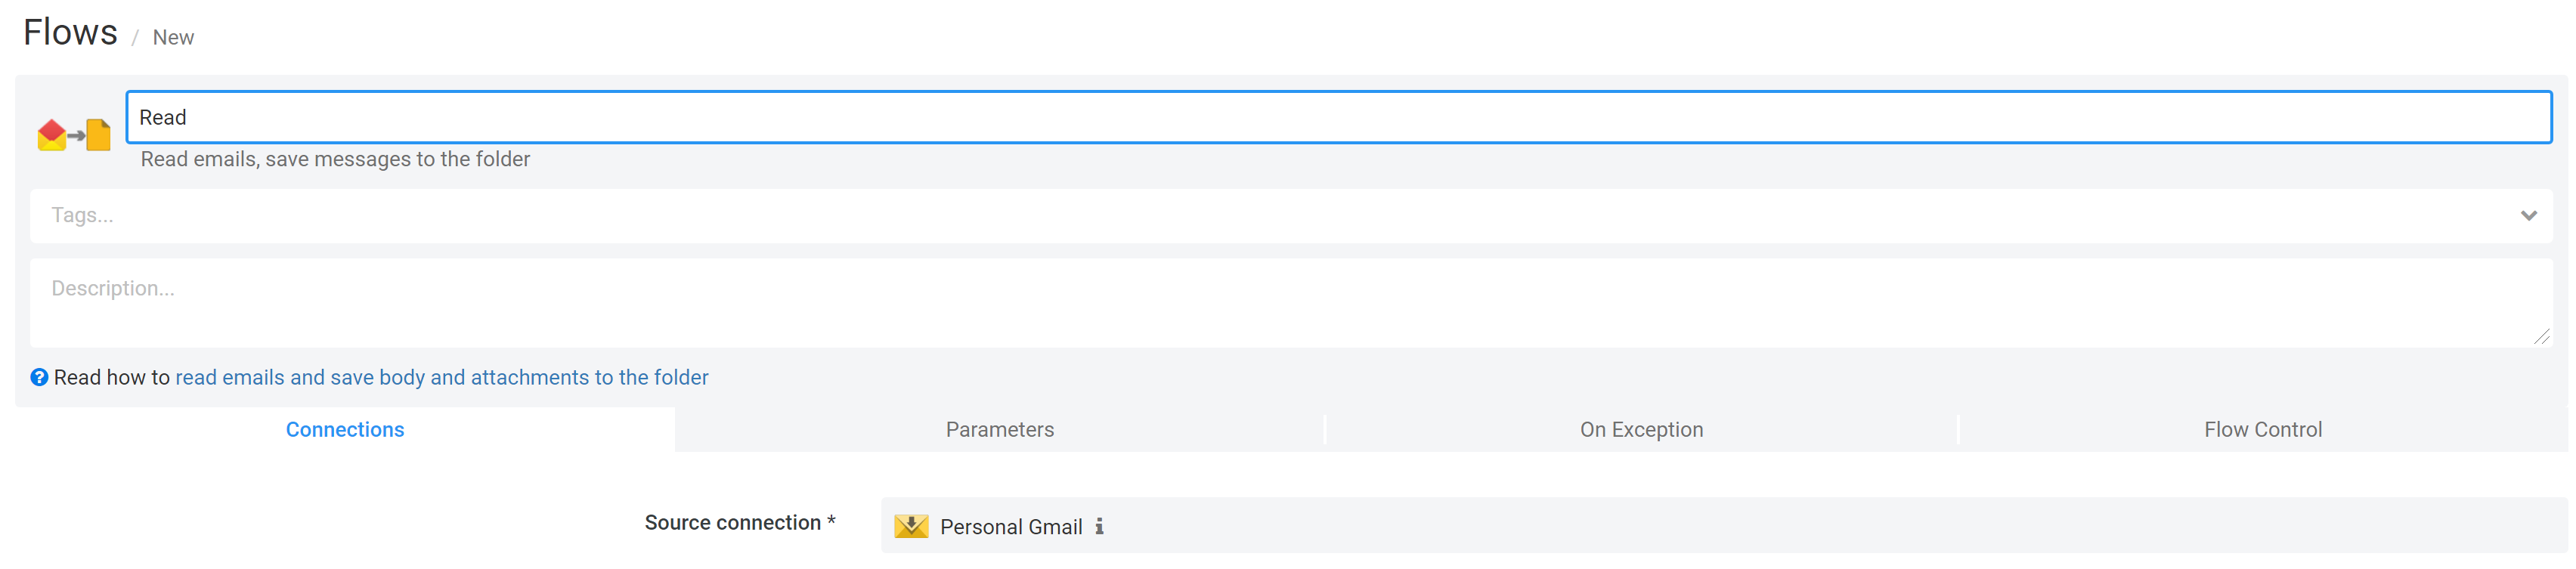Click inside the Description text area

1291,303
